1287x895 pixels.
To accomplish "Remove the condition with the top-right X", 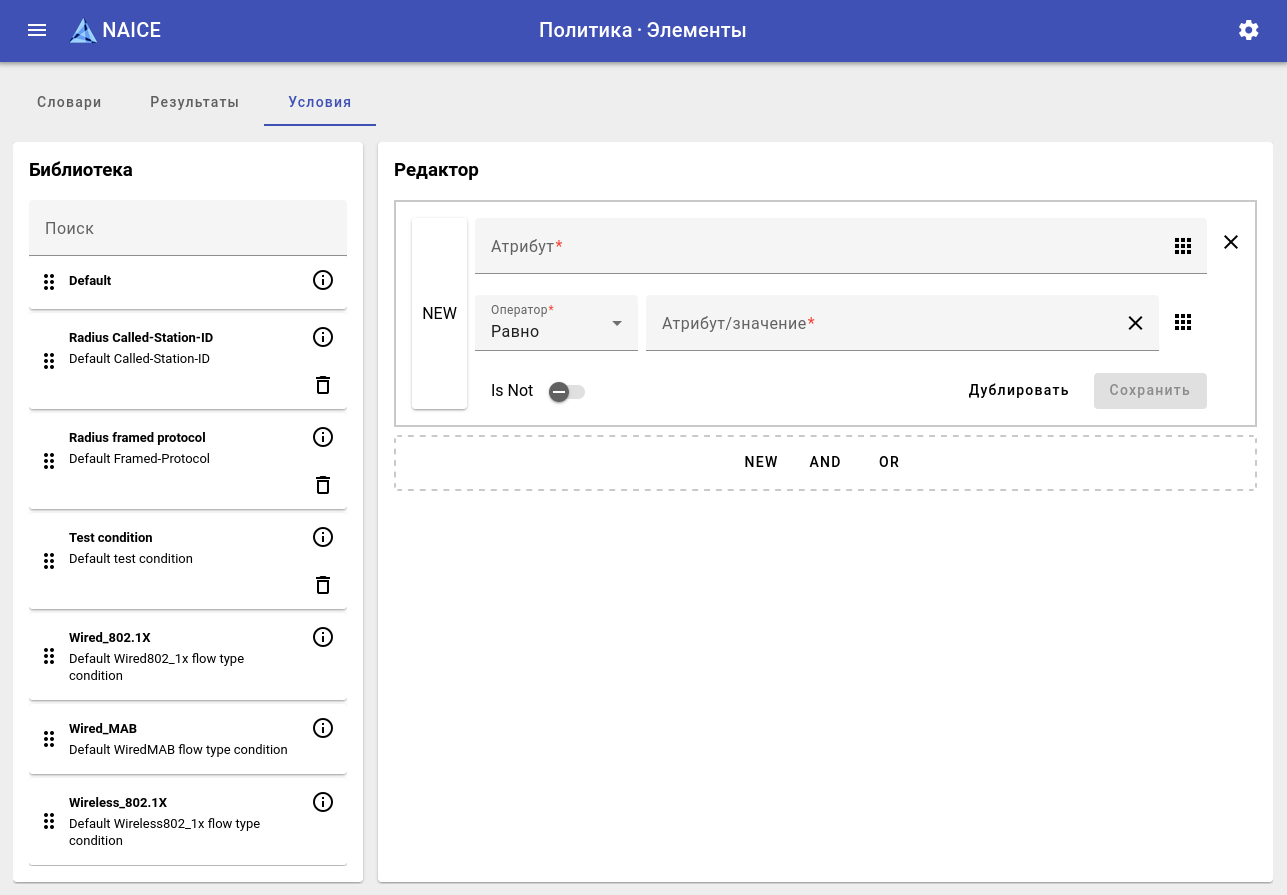I will (x=1231, y=242).
